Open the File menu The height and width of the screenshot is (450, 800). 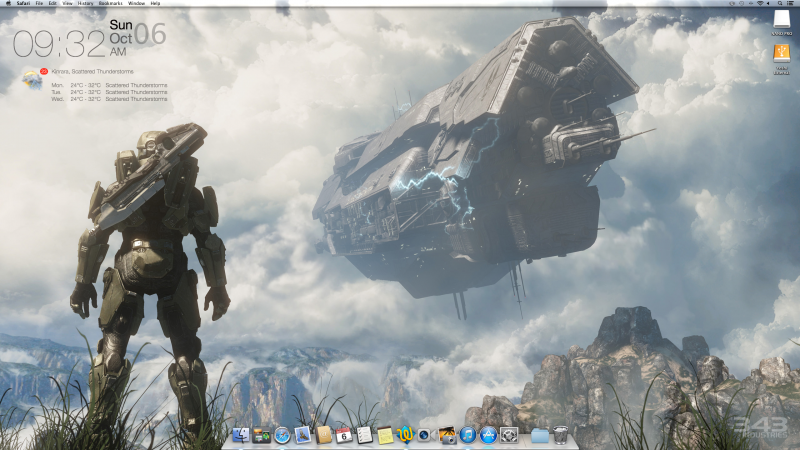[39, 3]
